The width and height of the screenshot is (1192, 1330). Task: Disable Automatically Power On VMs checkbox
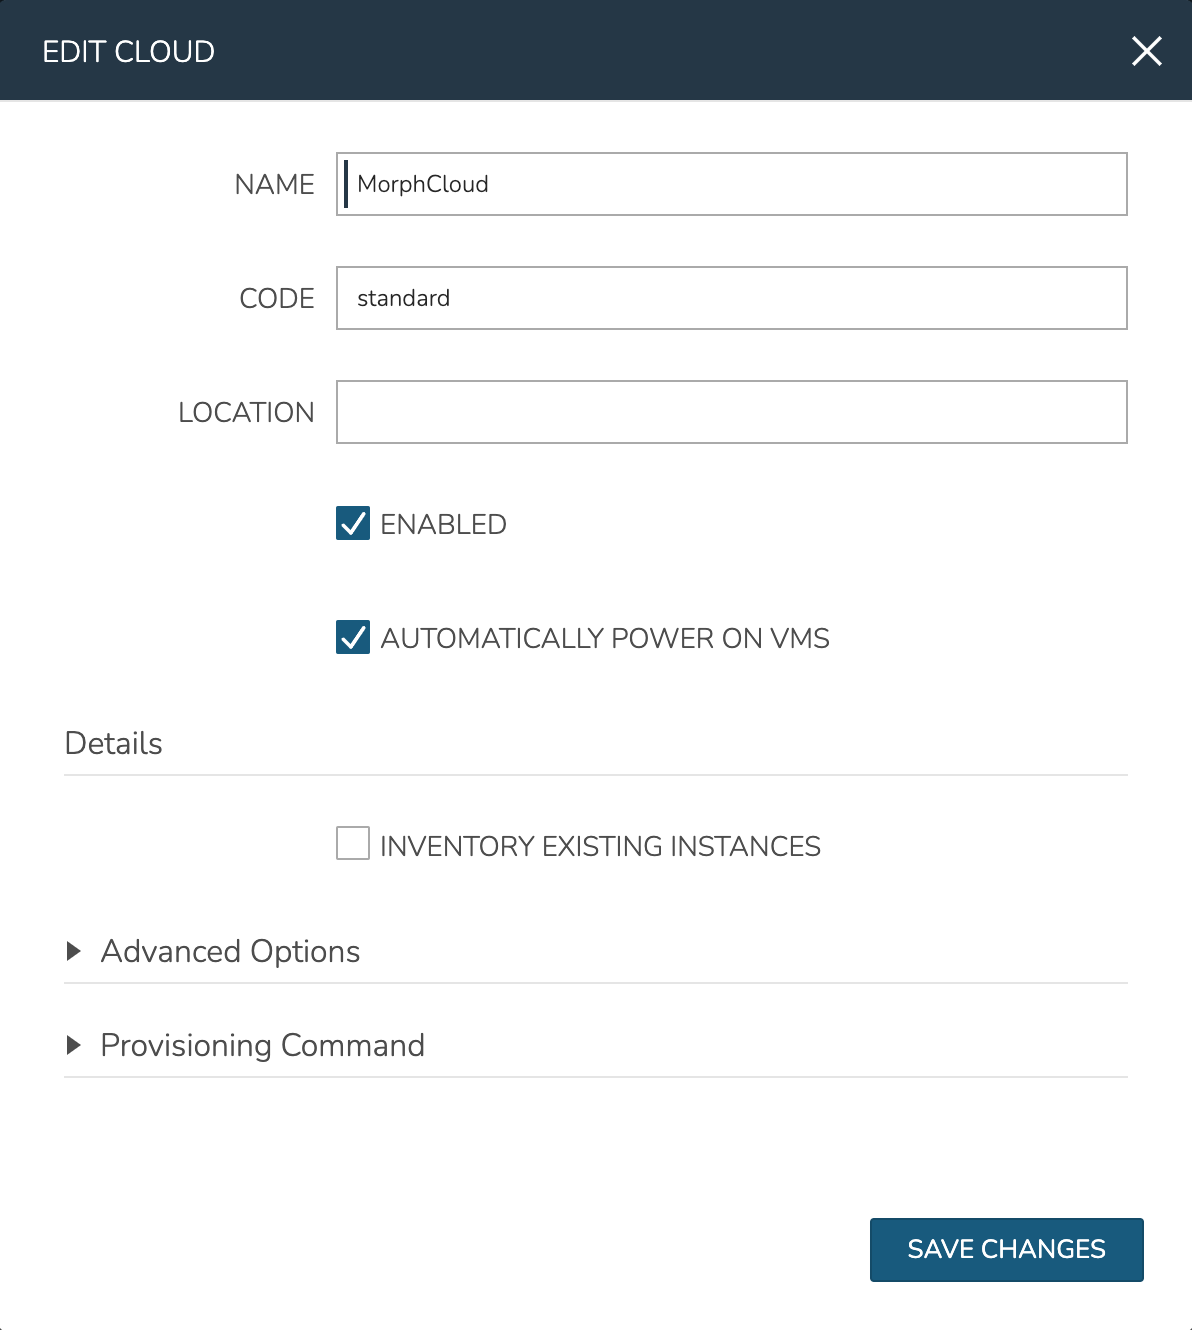point(353,637)
